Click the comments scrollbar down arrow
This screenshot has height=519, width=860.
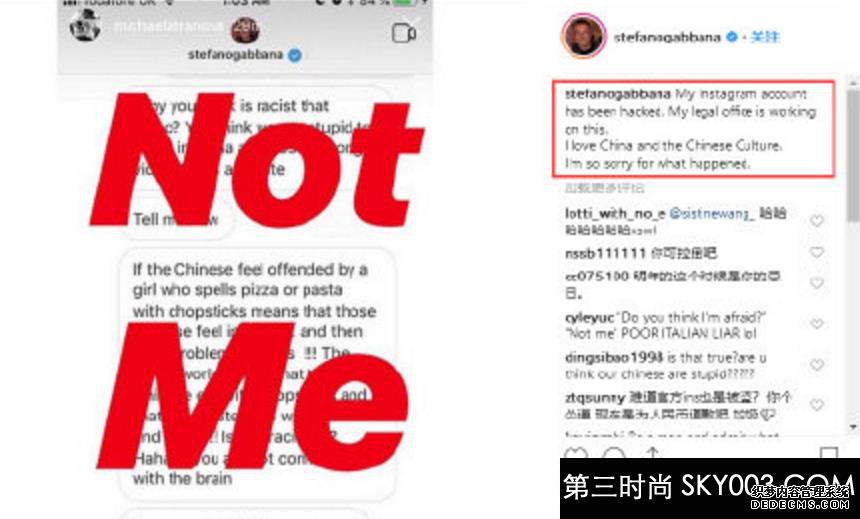click(853, 426)
